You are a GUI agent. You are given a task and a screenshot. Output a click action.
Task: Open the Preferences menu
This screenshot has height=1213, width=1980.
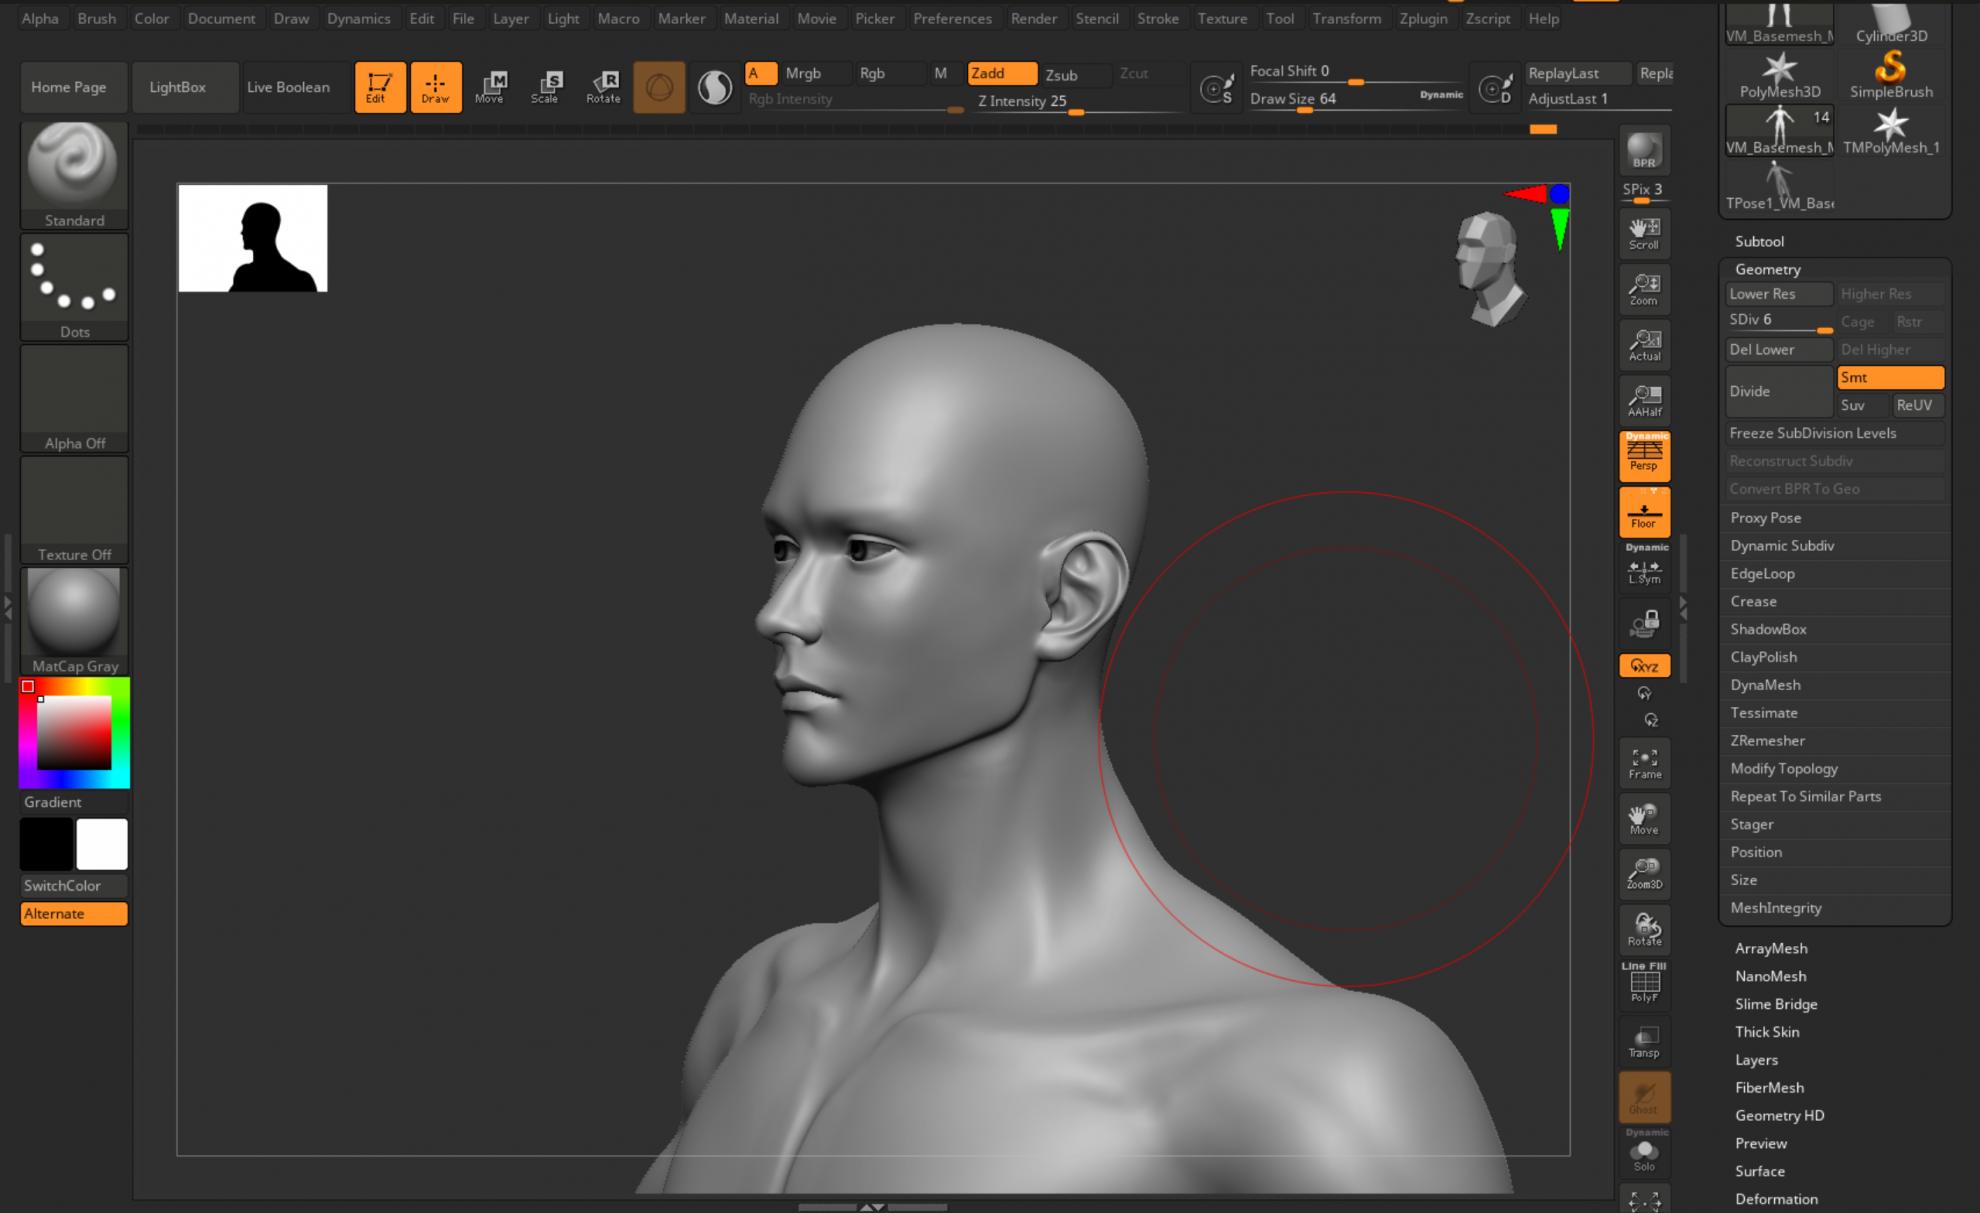(952, 18)
